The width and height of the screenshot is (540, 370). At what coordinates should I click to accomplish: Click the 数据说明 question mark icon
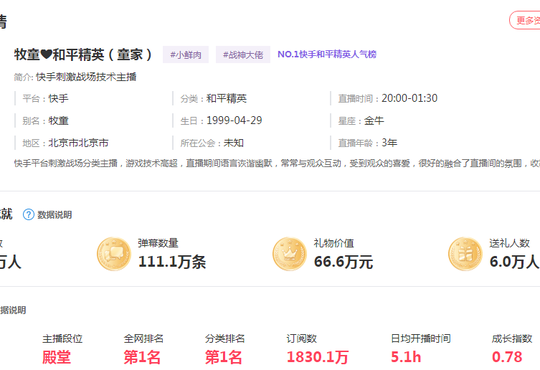click(x=29, y=215)
